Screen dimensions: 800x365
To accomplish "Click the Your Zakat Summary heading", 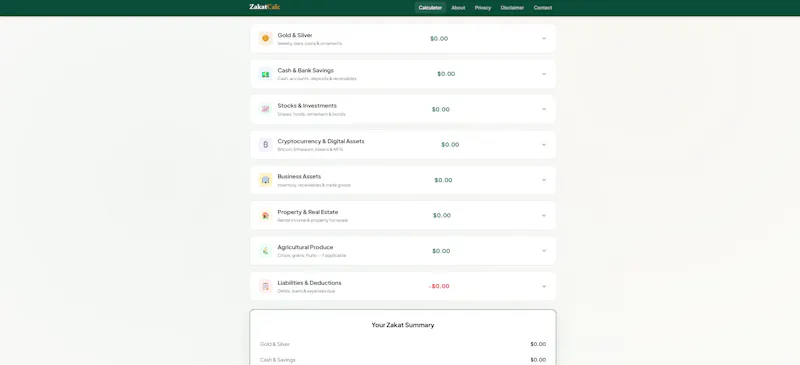I will [403, 325].
